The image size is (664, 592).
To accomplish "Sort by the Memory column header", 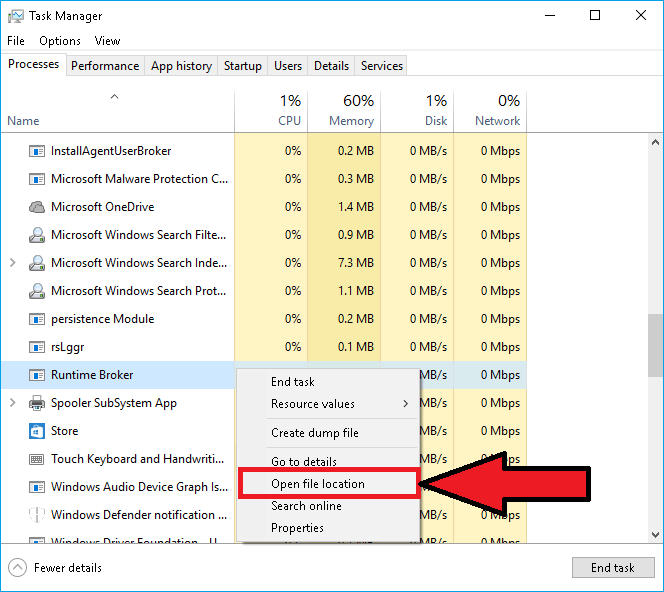I will (344, 111).
